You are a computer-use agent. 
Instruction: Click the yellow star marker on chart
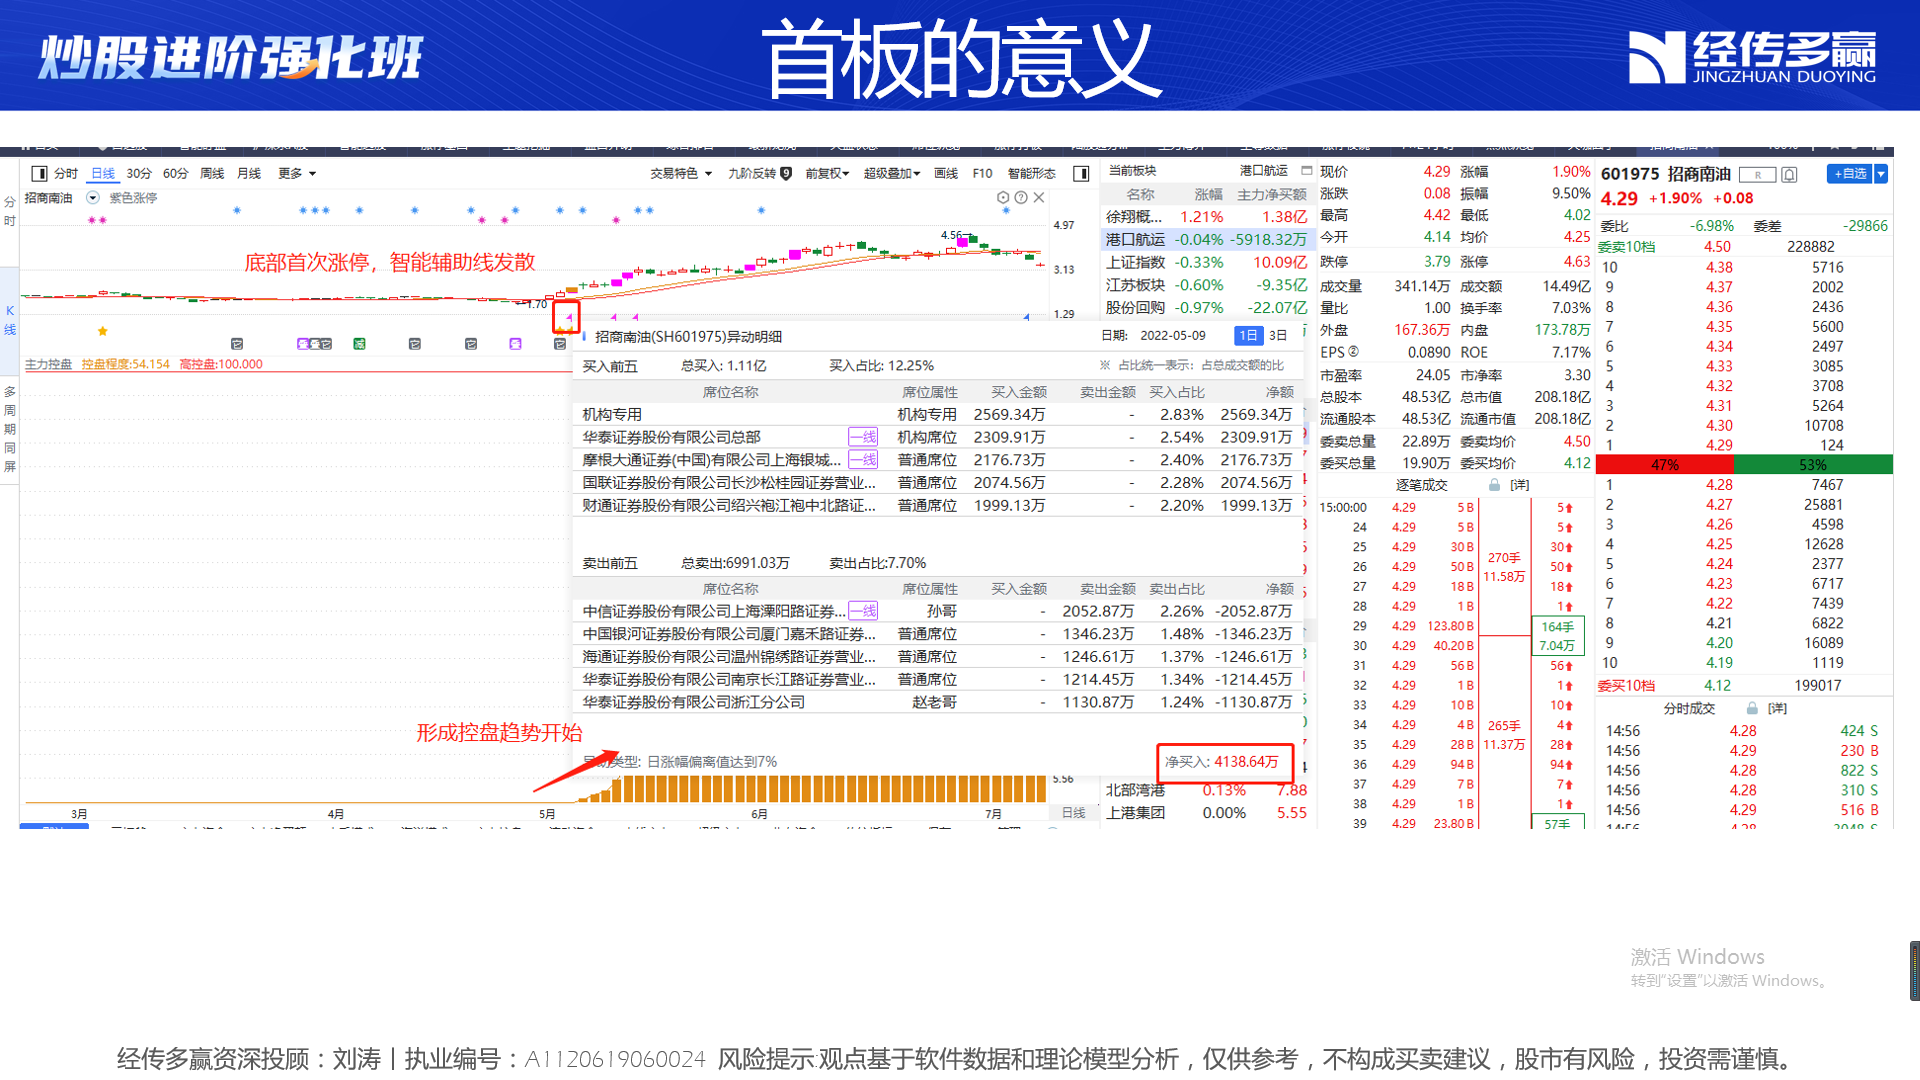coord(102,331)
